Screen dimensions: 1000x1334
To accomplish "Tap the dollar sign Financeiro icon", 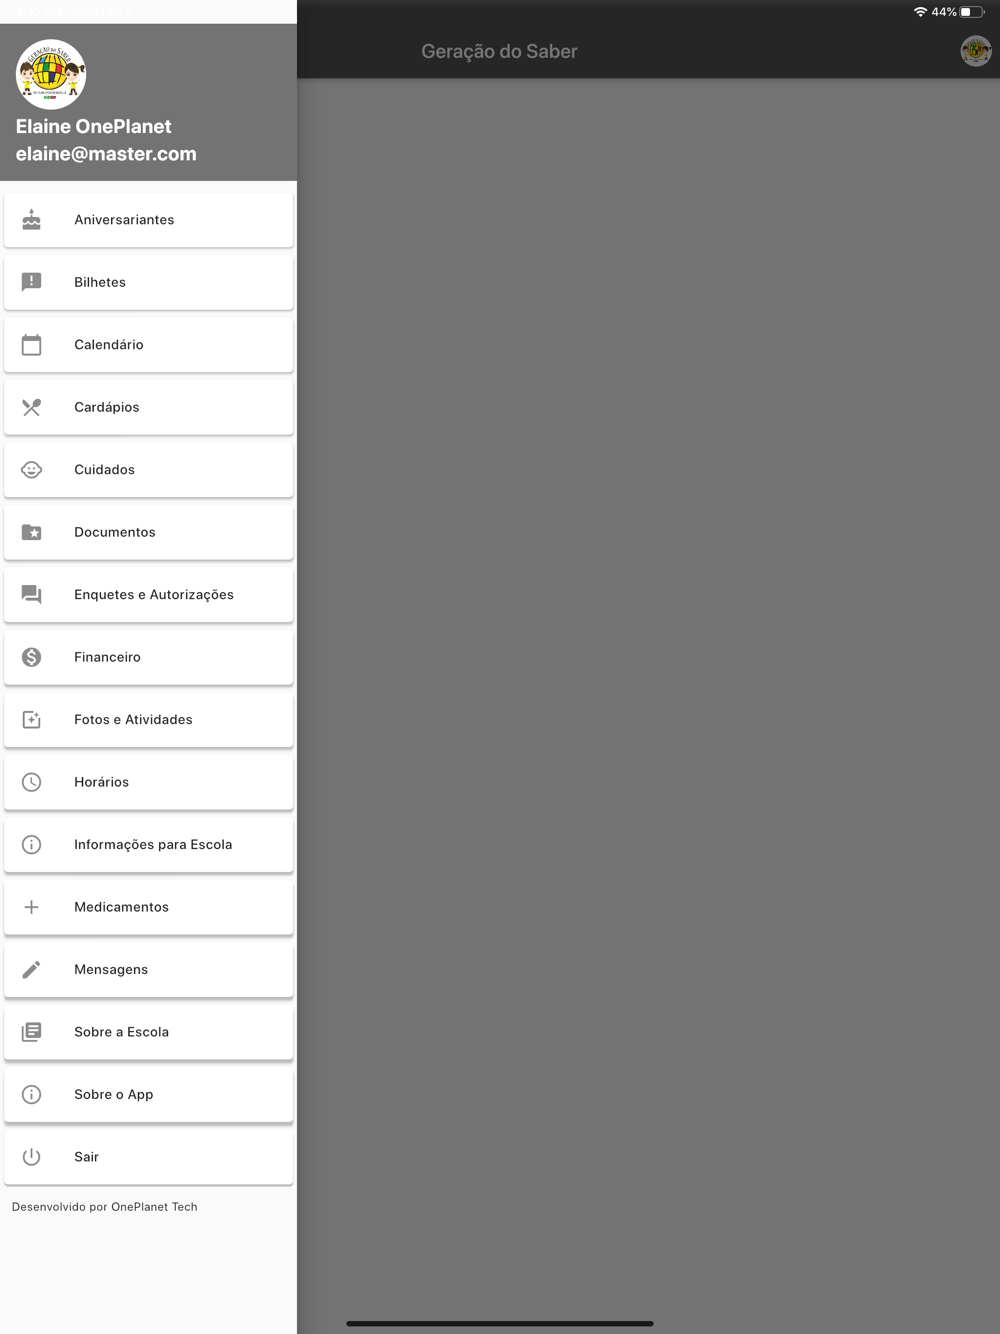I will coord(32,657).
